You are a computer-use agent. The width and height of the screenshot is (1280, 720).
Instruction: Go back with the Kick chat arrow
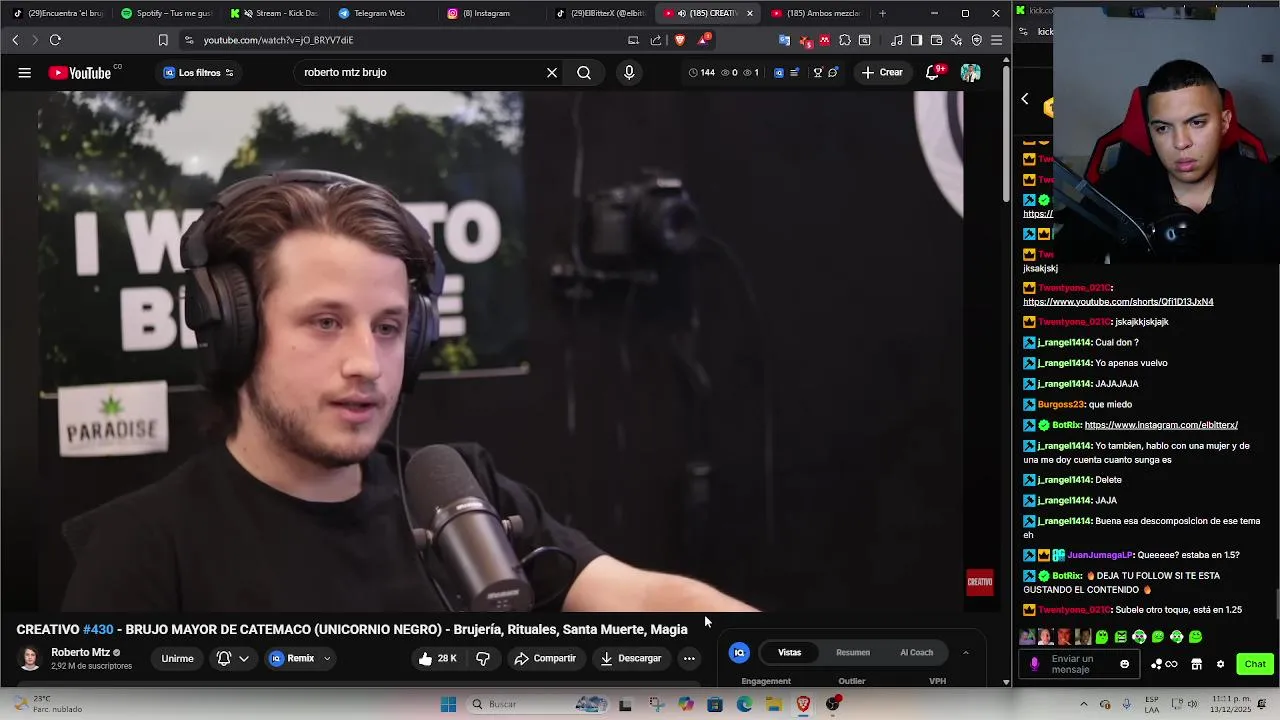point(1025,99)
